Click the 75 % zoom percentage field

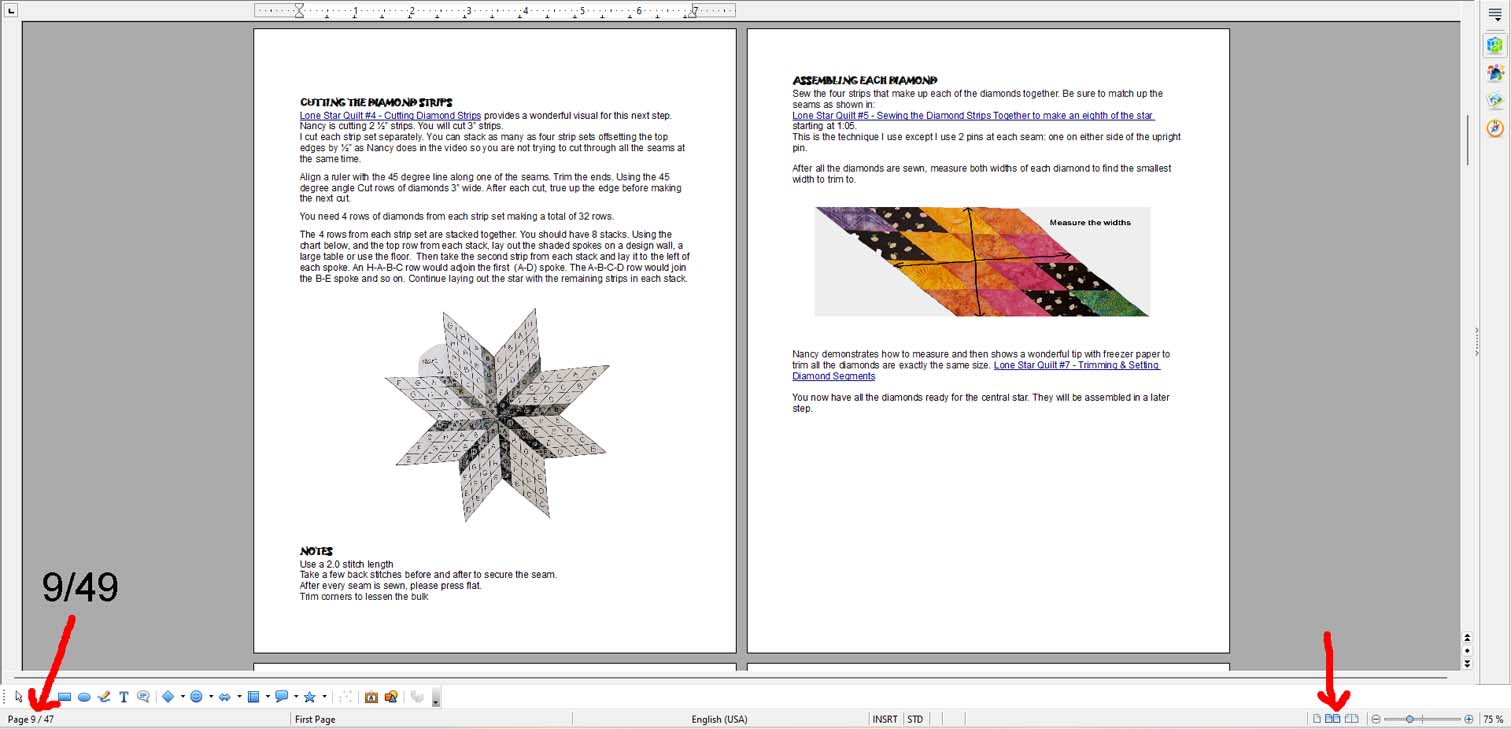click(1492, 719)
